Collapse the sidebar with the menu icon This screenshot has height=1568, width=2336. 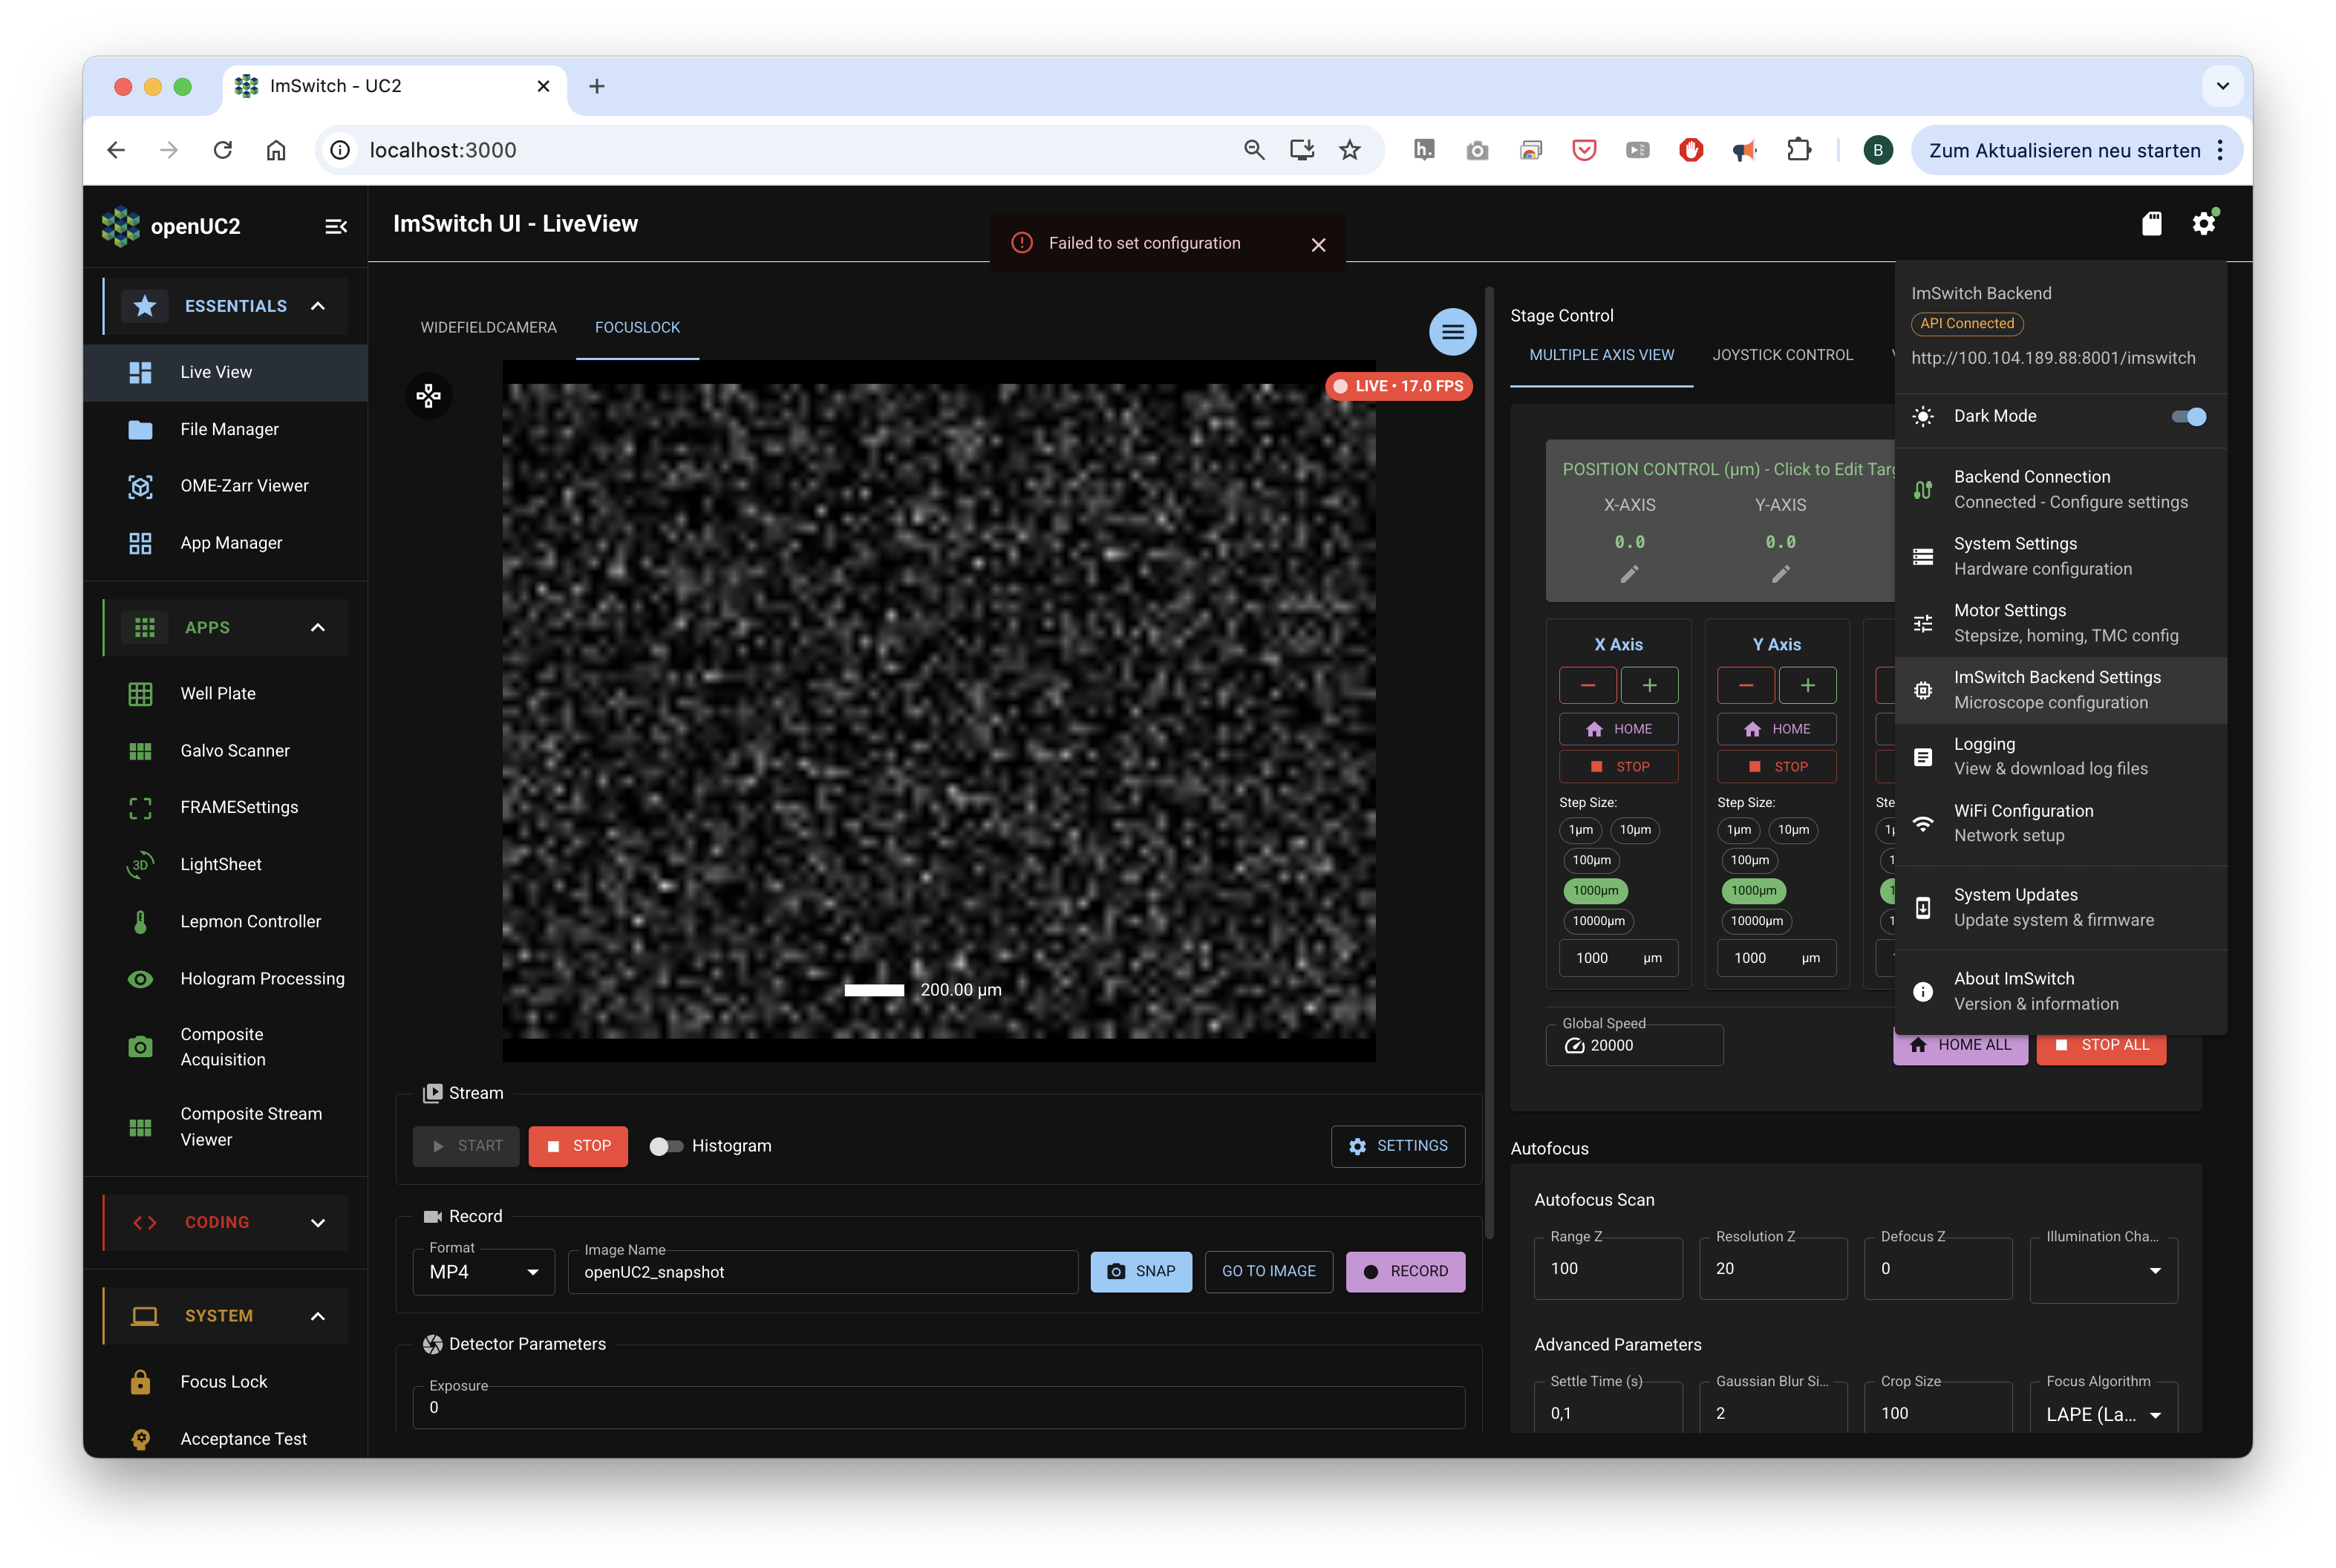click(336, 227)
